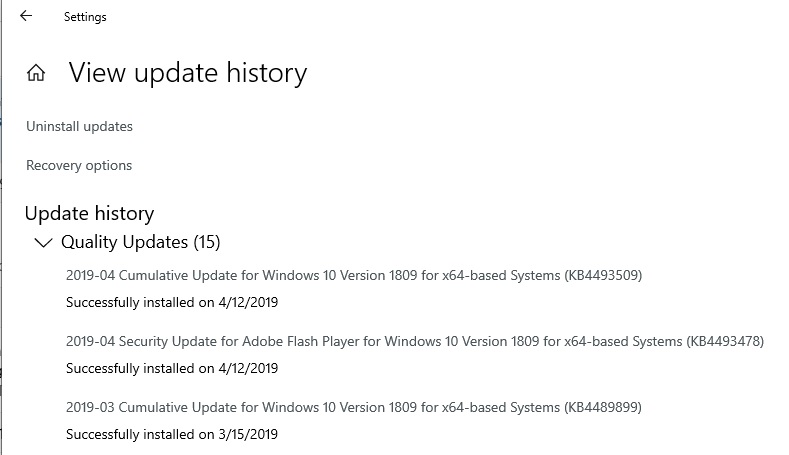Open the KB4493509 cumulative update entry
The width and height of the screenshot is (789, 455).
(353, 274)
